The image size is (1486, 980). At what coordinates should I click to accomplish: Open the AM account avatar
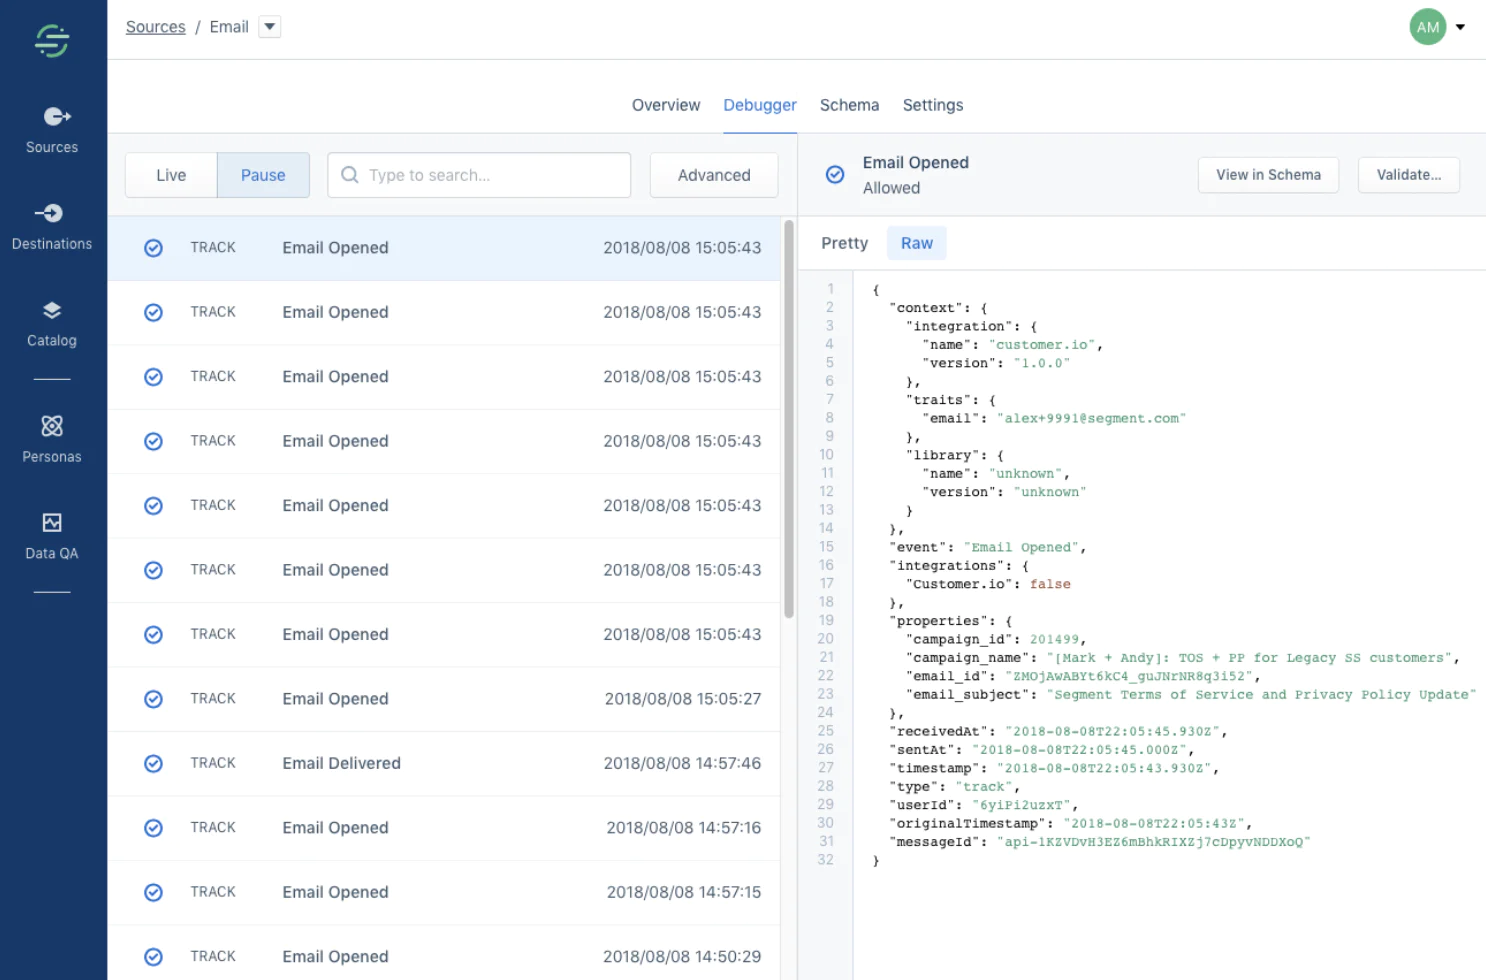pyautogui.click(x=1427, y=27)
